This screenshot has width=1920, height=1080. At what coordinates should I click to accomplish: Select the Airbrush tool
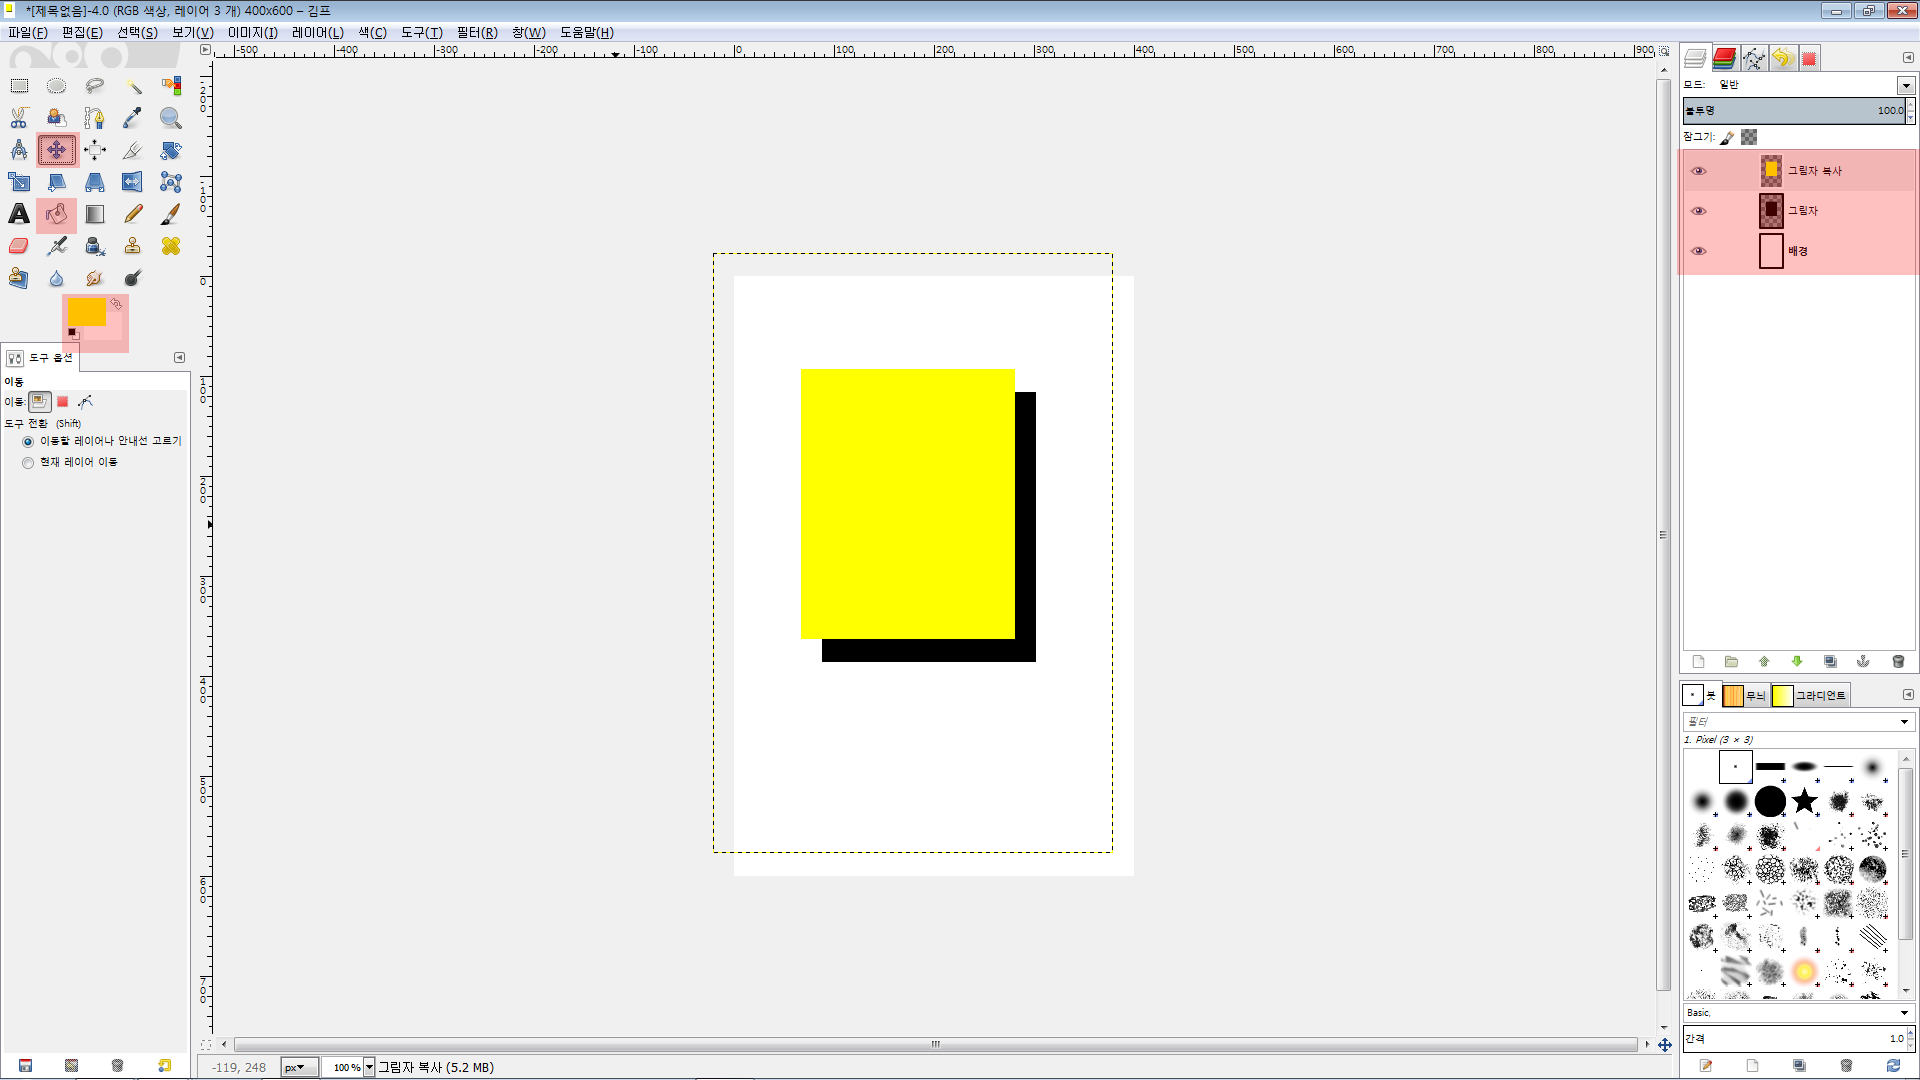(x=57, y=246)
